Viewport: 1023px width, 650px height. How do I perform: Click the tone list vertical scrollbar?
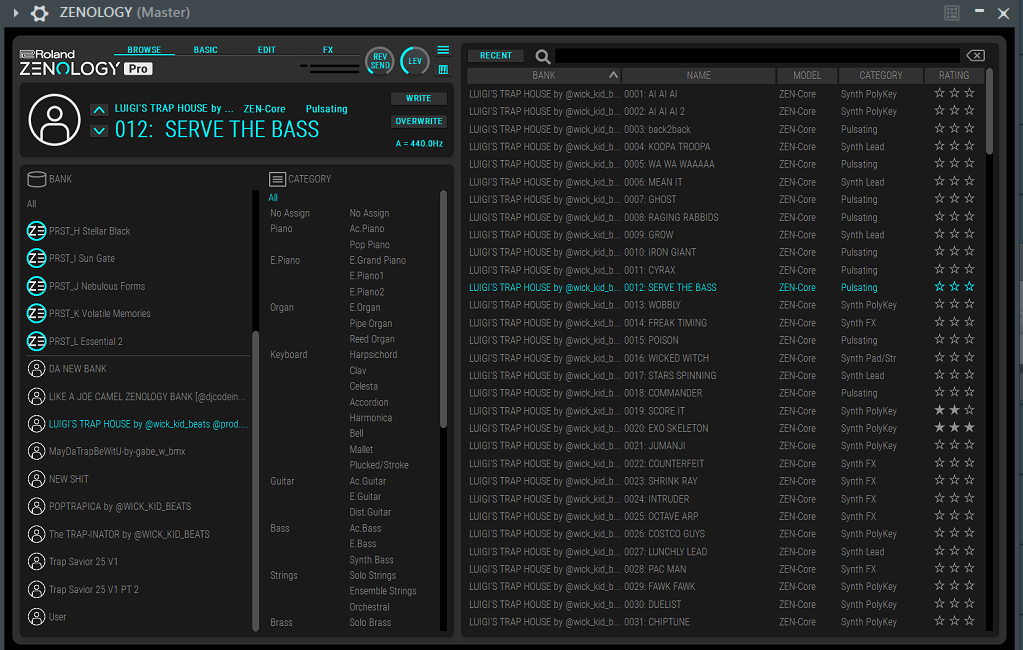click(x=989, y=111)
